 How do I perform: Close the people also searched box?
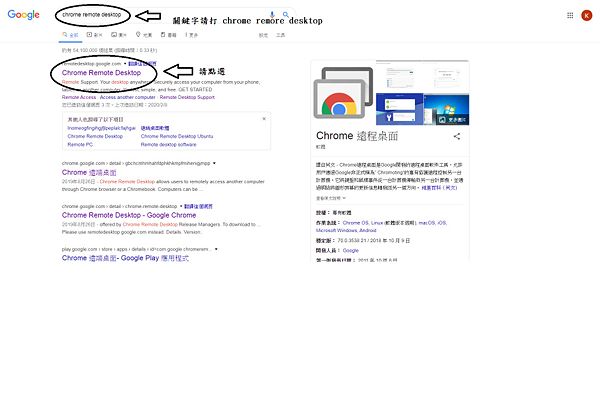264,119
